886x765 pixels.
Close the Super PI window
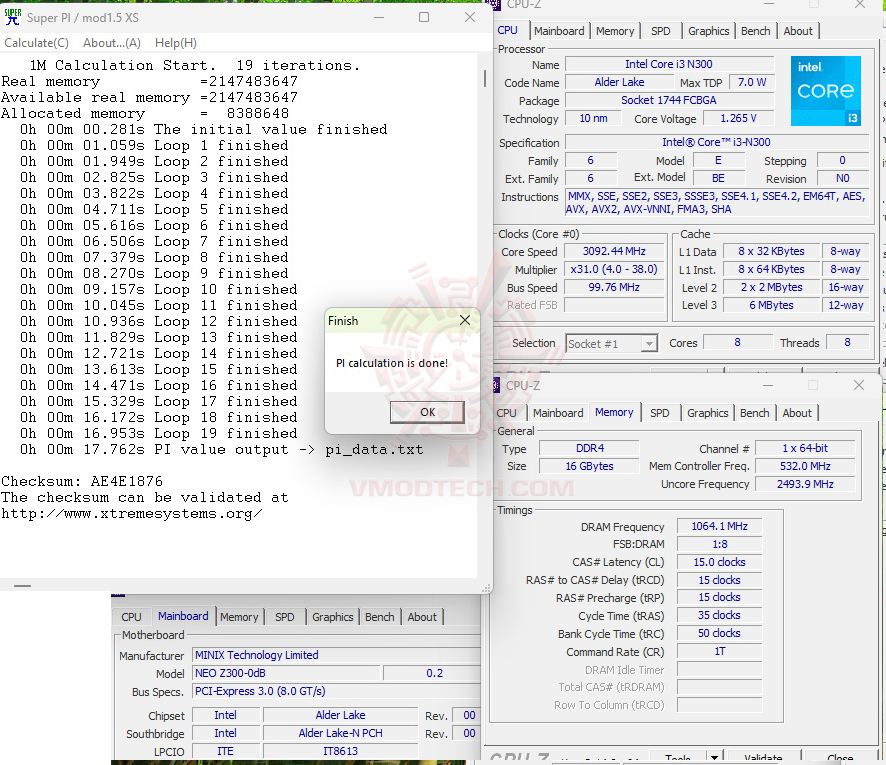[x=470, y=17]
